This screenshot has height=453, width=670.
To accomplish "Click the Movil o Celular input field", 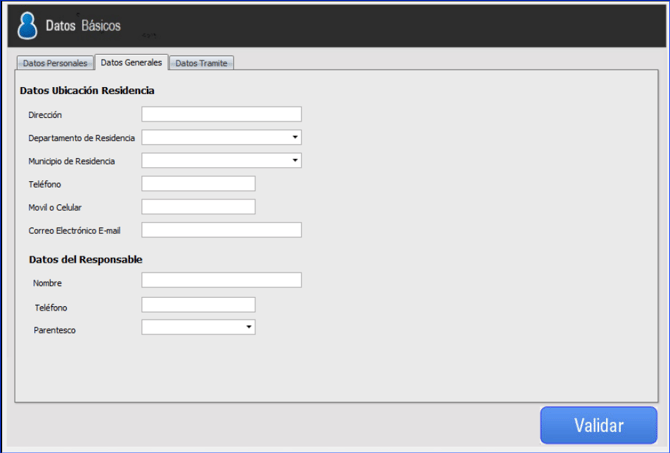I will [x=198, y=207].
